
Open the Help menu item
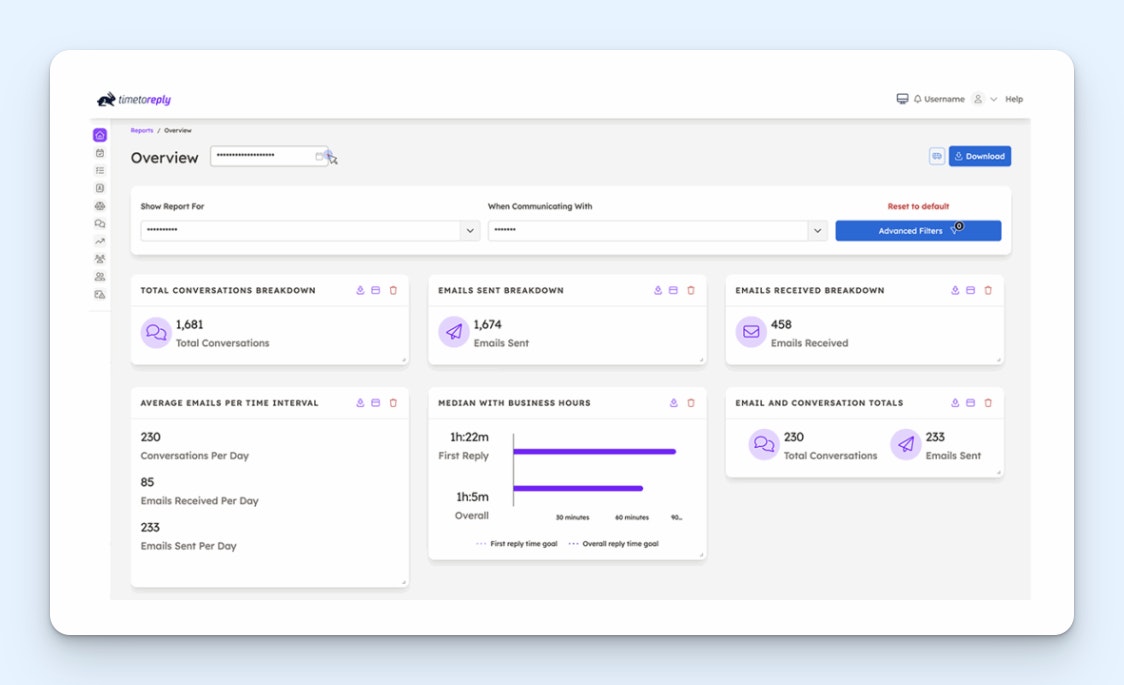[1014, 99]
